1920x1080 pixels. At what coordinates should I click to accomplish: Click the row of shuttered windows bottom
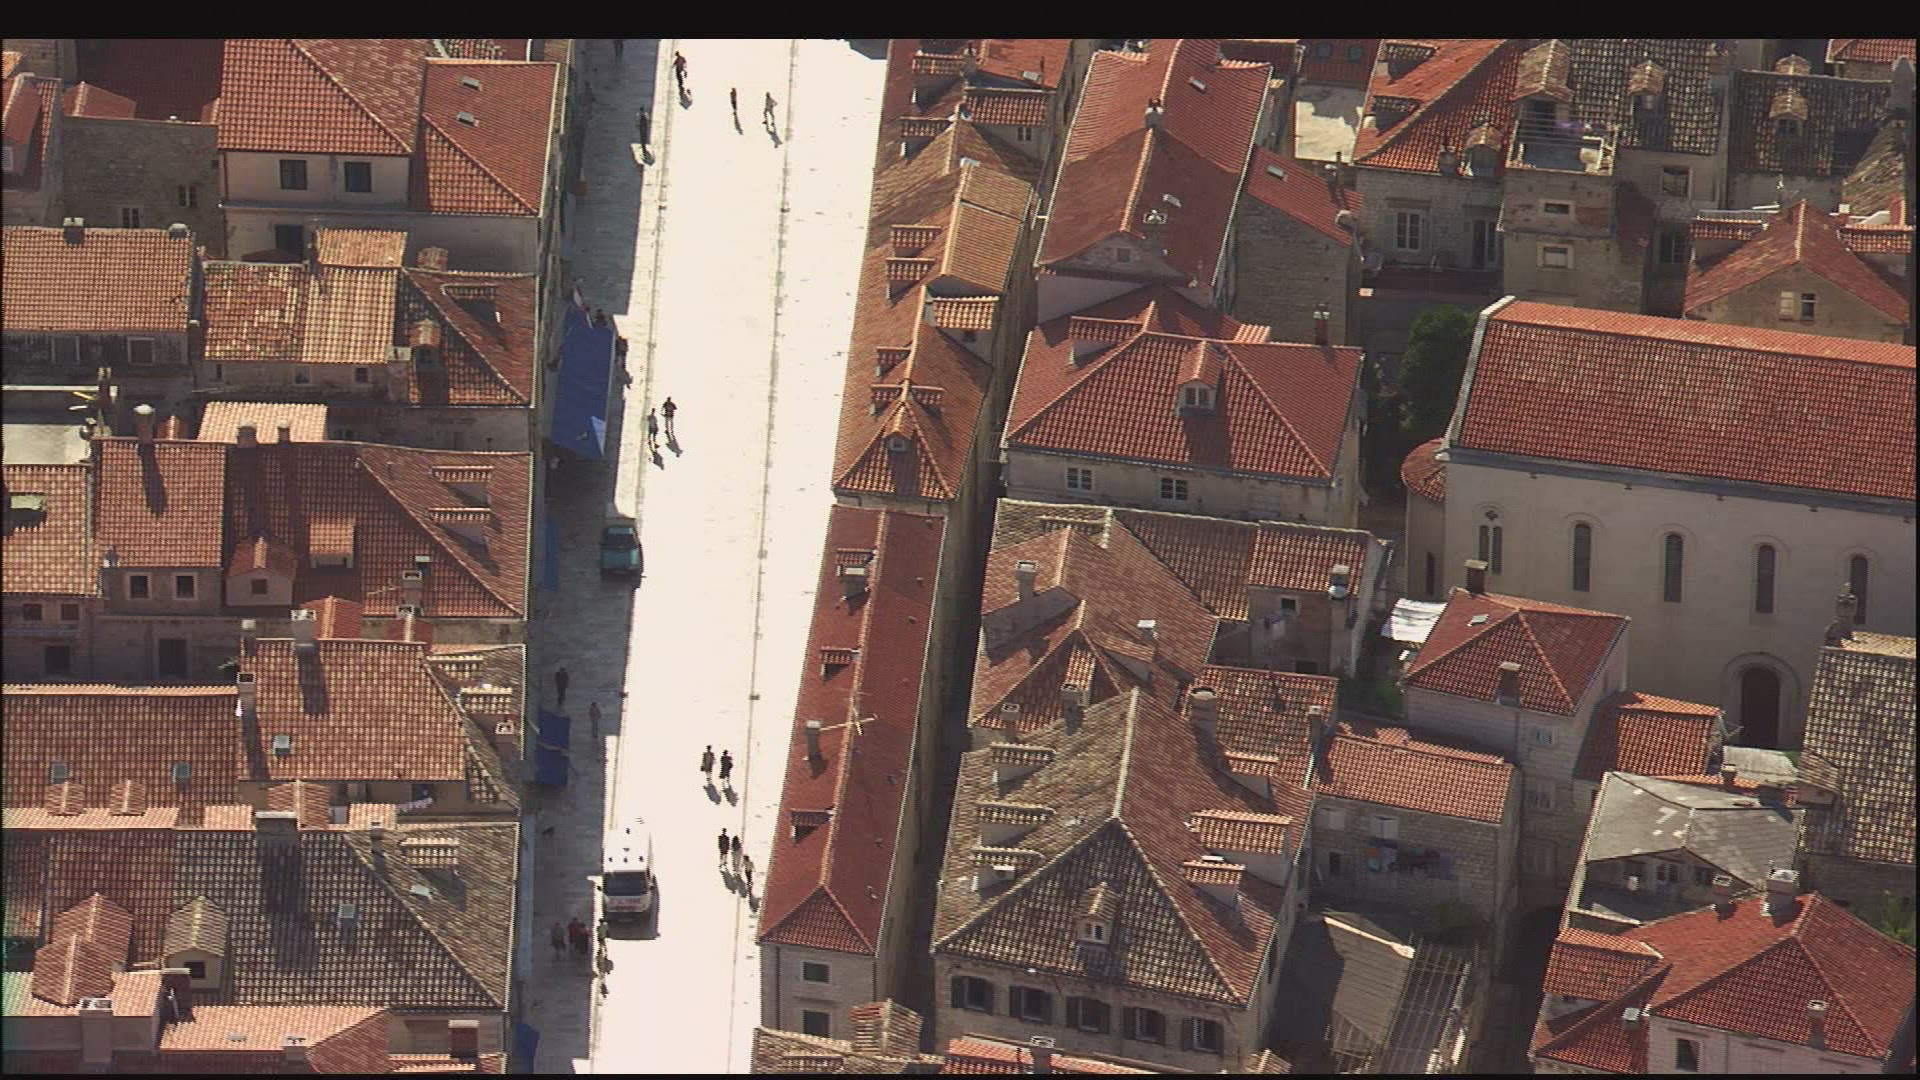[x=1090, y=1010]
